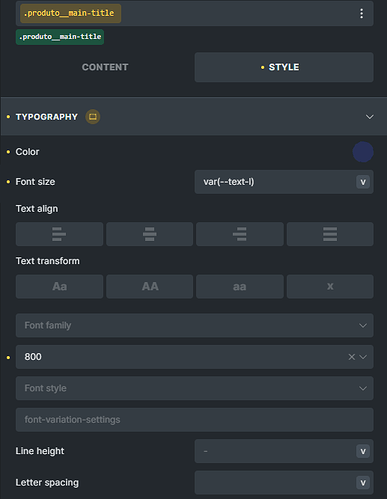Open variable picker for Font size
This screenshot has width=387, height=499.
363,182
